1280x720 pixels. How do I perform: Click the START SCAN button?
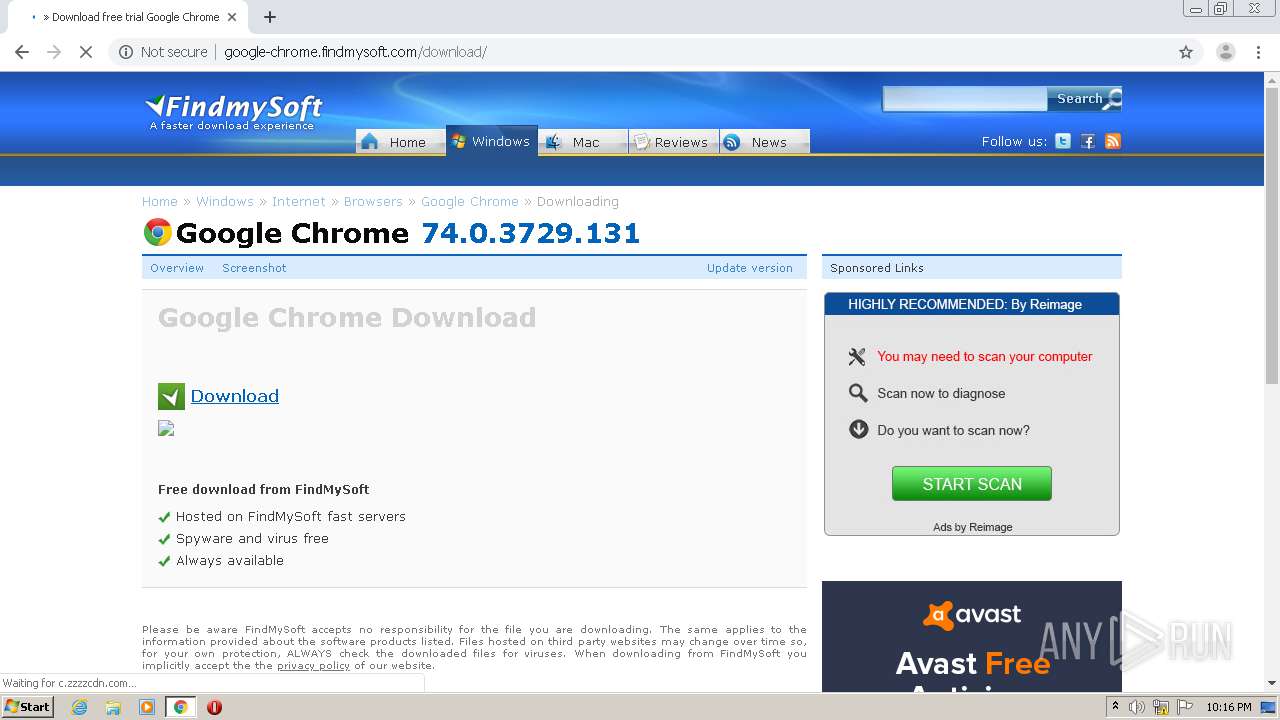pyautogui.click(x=971, y=484)
